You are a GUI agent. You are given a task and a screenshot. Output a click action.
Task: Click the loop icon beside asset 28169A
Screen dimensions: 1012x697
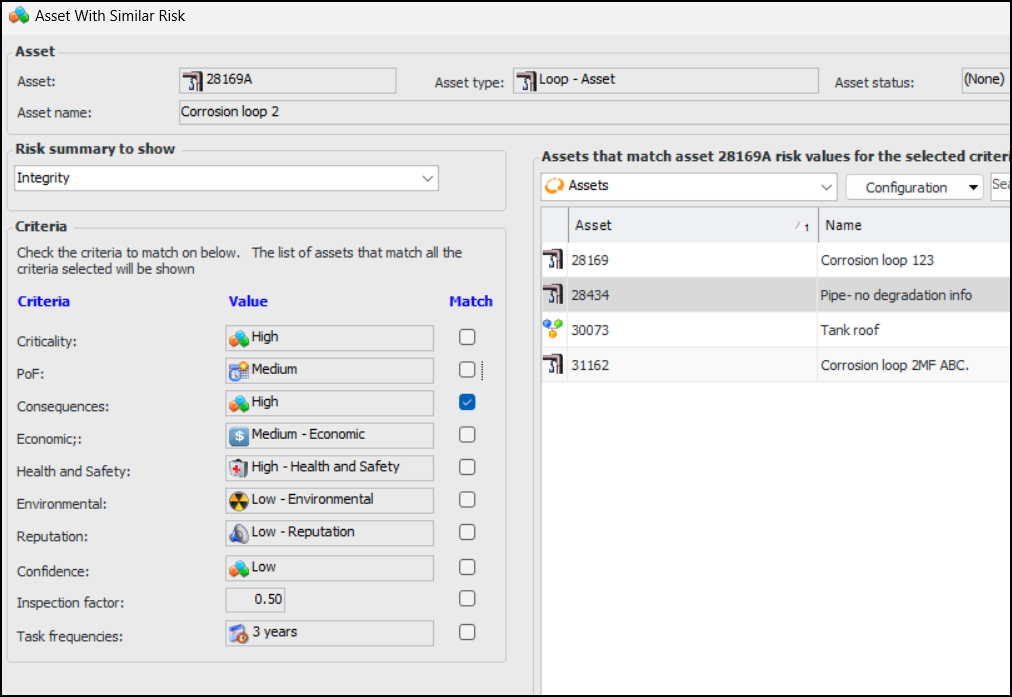point(192,80)
